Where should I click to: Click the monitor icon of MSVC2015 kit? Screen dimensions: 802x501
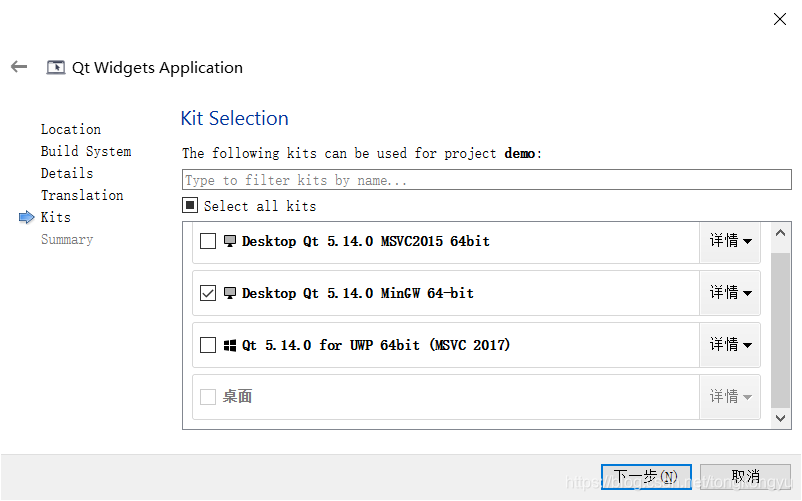230,241
